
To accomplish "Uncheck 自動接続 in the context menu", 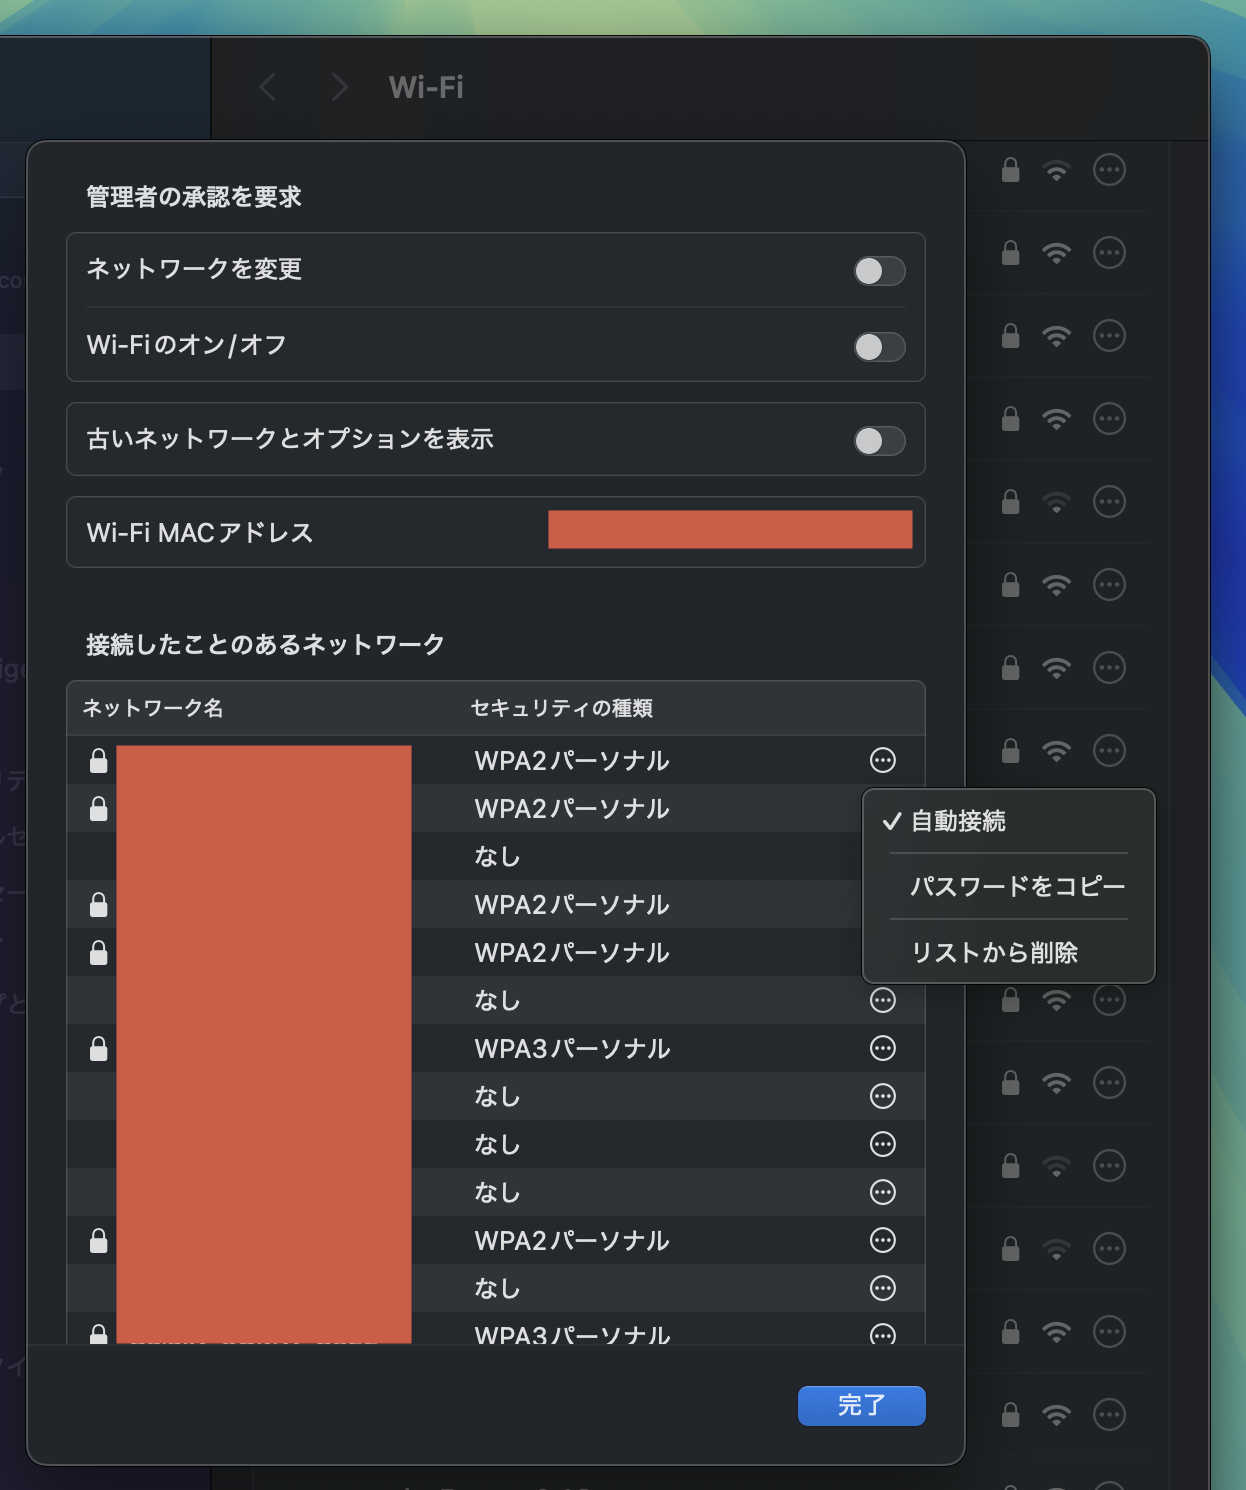I will click(x=957, y=822).
